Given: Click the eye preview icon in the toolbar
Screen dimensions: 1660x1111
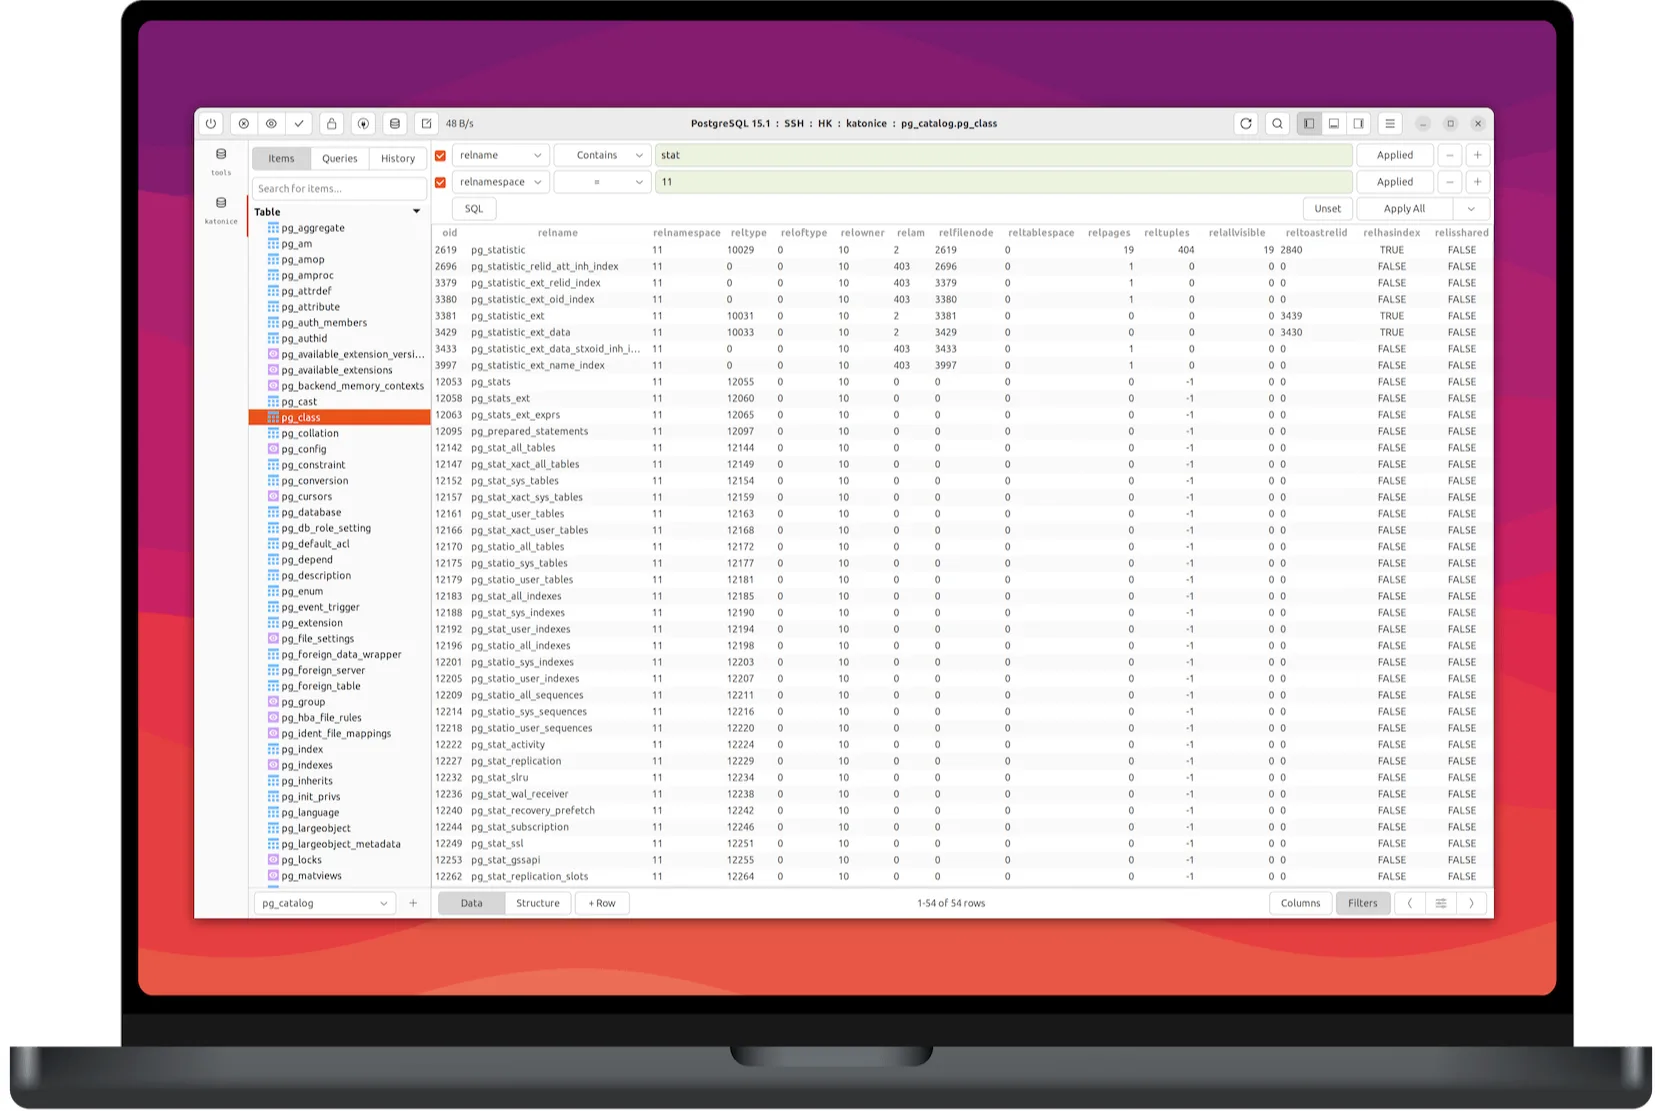Looking at the screenshot, I should [271, 124].
